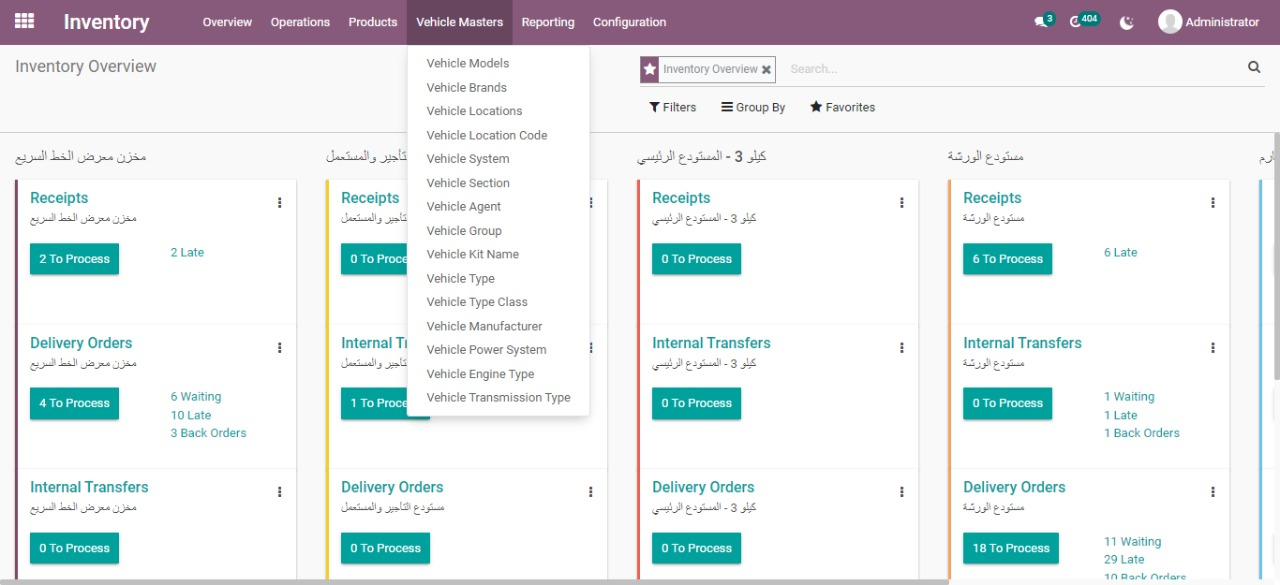Open the conversations messages icon

point(1041,22)
